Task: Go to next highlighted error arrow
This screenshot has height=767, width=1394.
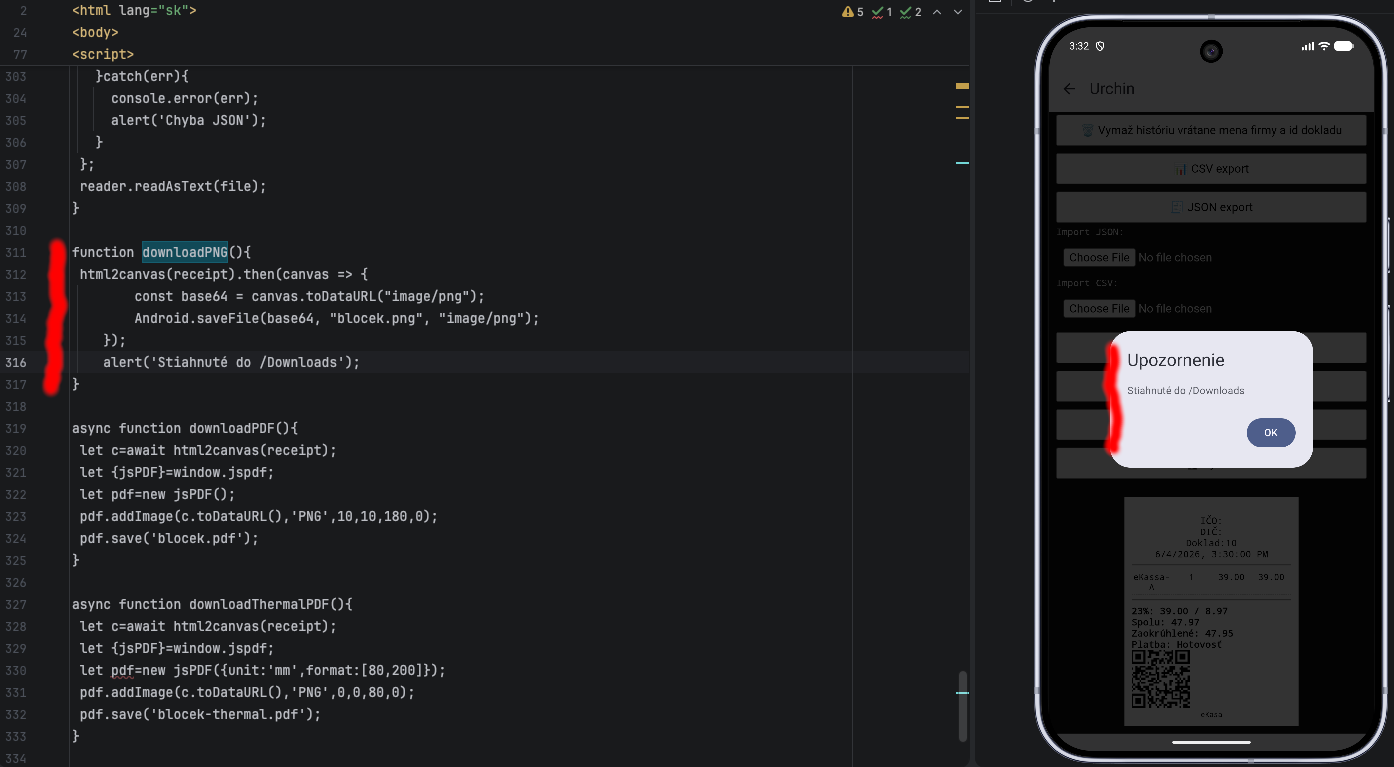Action: click(x=958, y=12)
